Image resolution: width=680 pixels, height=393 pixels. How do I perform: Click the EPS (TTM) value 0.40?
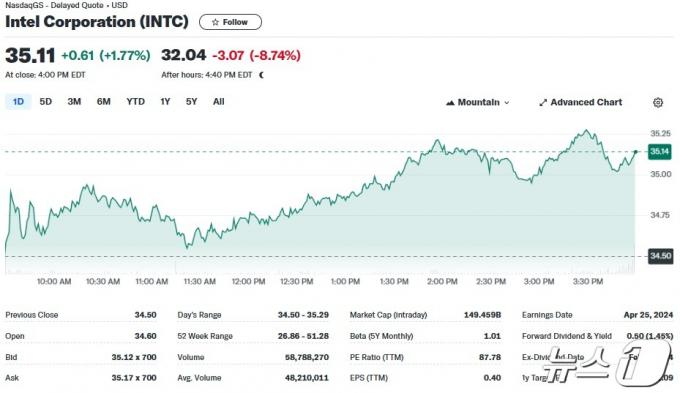(492, 378)
